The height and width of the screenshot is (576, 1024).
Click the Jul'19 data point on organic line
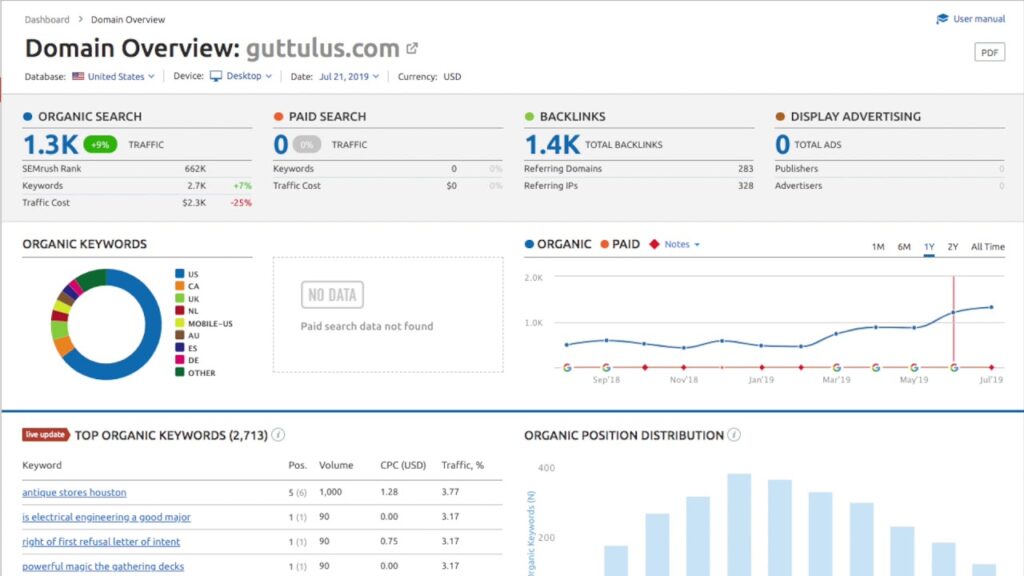991,307
